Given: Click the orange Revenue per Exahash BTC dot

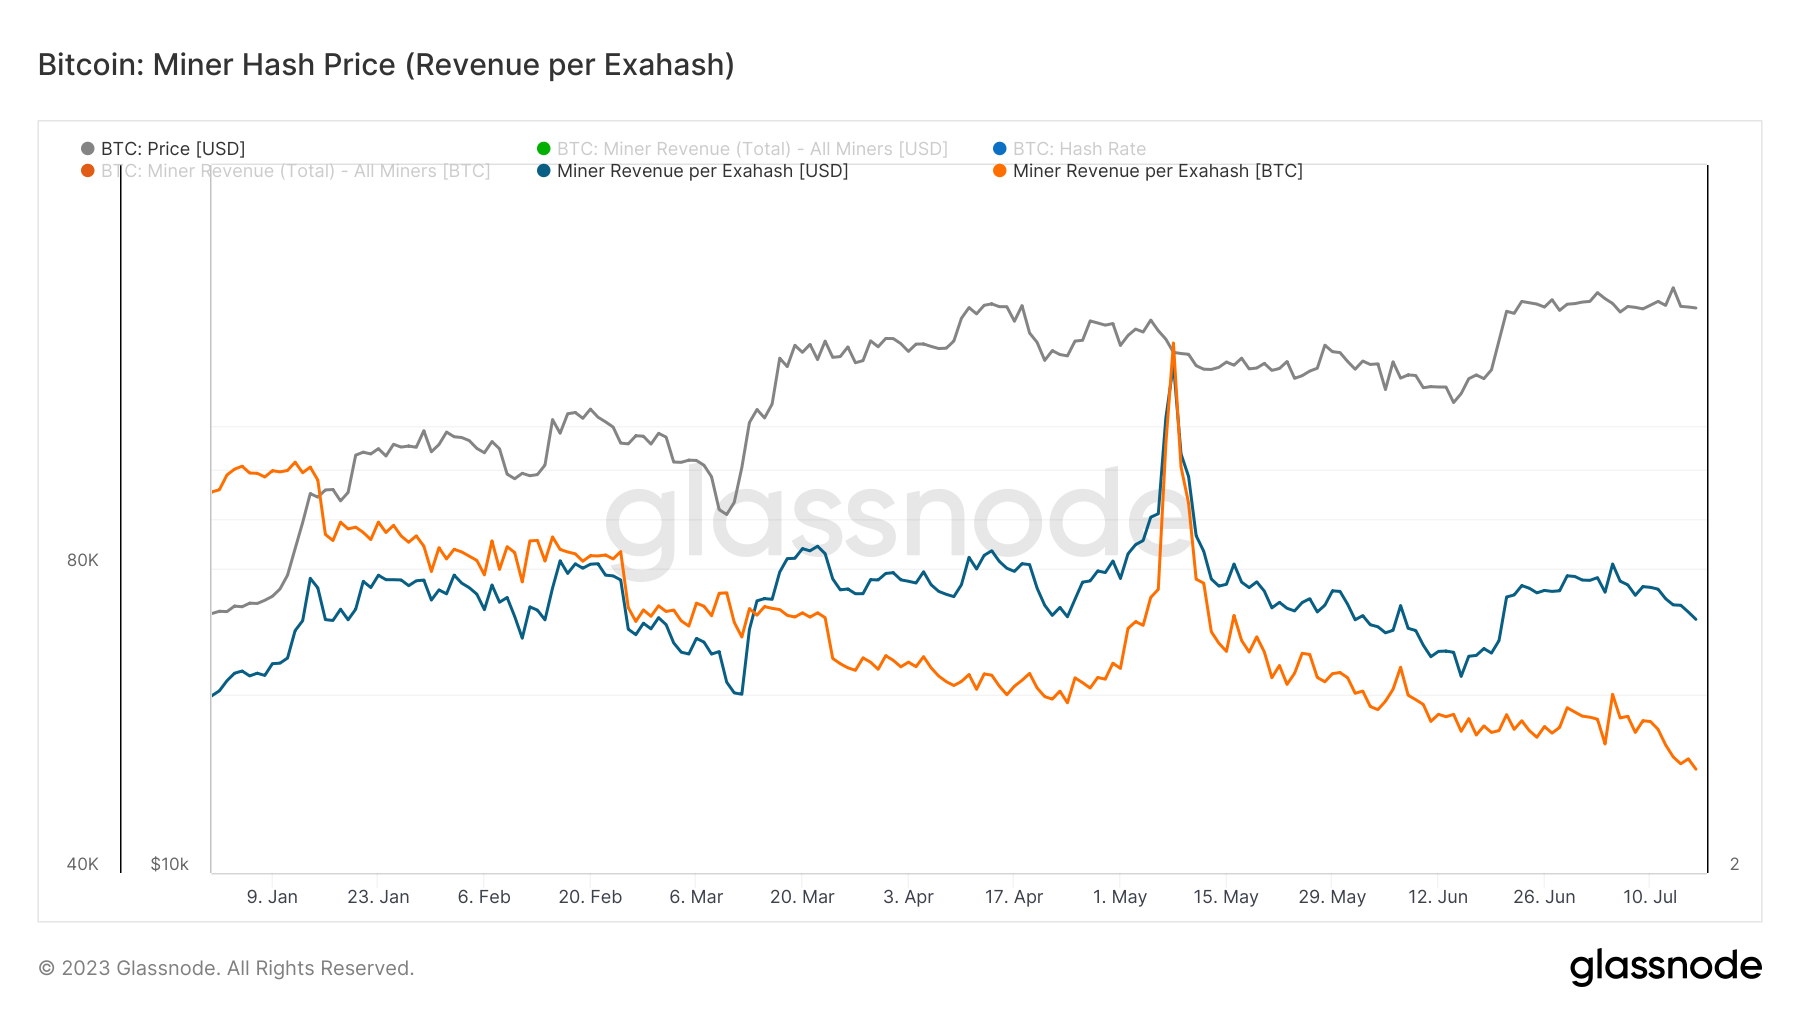Looking at the screenshot, I should (x=1000, y=171).
